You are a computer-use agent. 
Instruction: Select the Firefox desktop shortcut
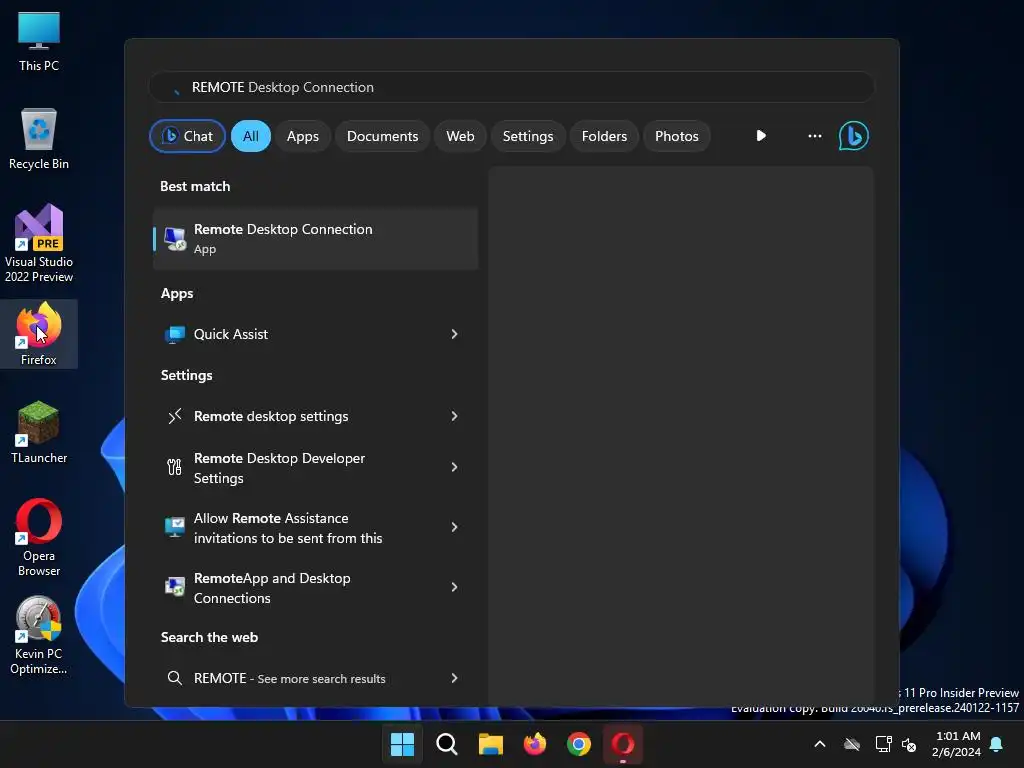click(x=39, y=334)
